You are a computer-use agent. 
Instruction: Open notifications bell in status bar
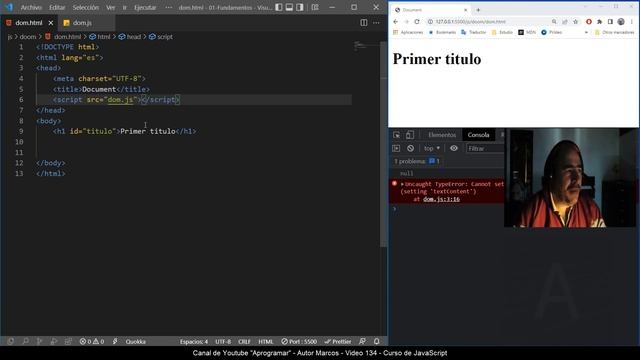(x=376, y=341)
